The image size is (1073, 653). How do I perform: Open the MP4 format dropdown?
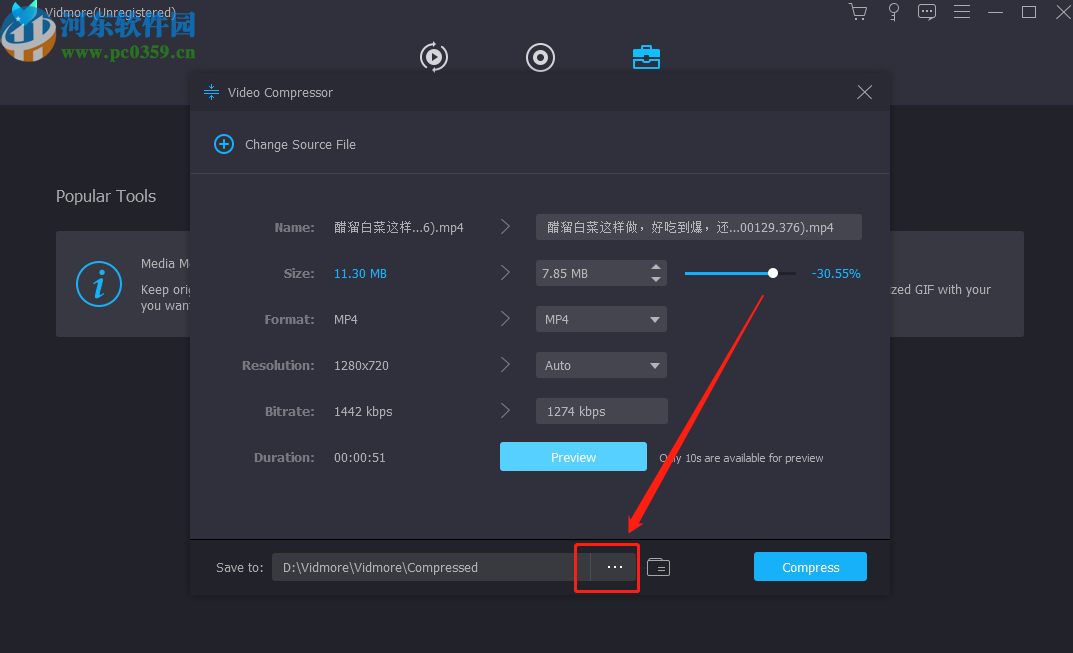(x=601, y=320)
